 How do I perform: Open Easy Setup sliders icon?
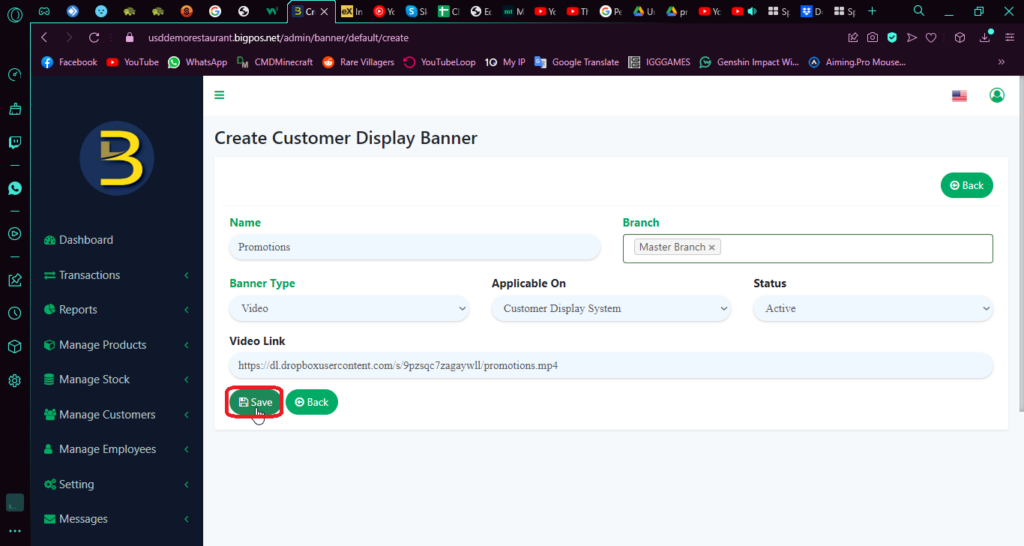(x=1010, y=38)
